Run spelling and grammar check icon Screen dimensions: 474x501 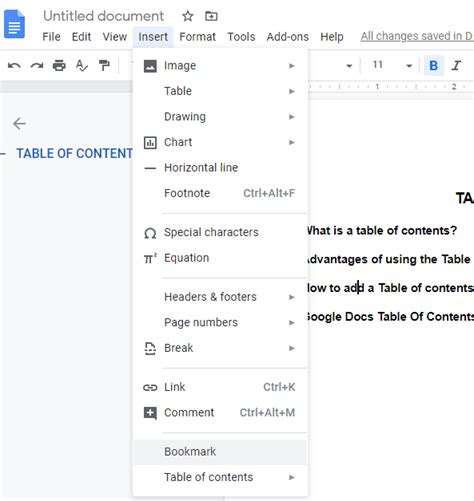pos(82,66)
